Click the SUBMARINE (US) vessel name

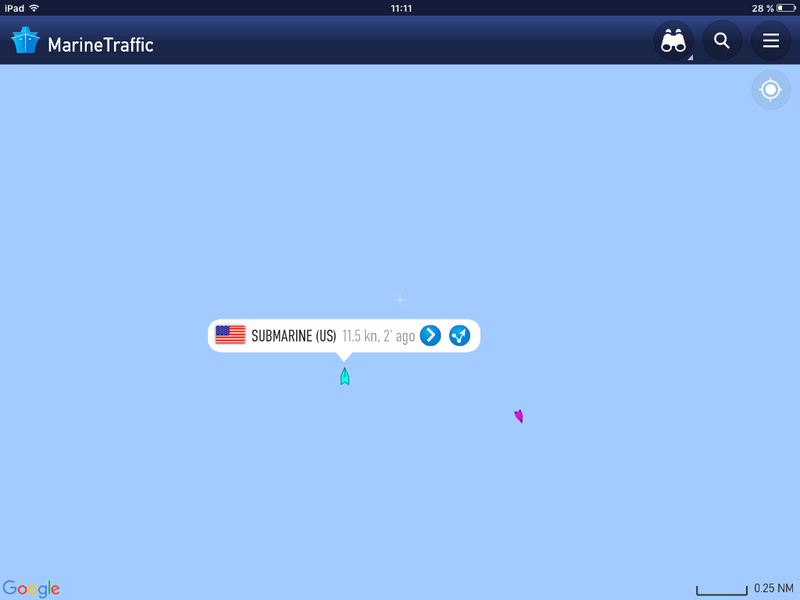coord(294,336)
